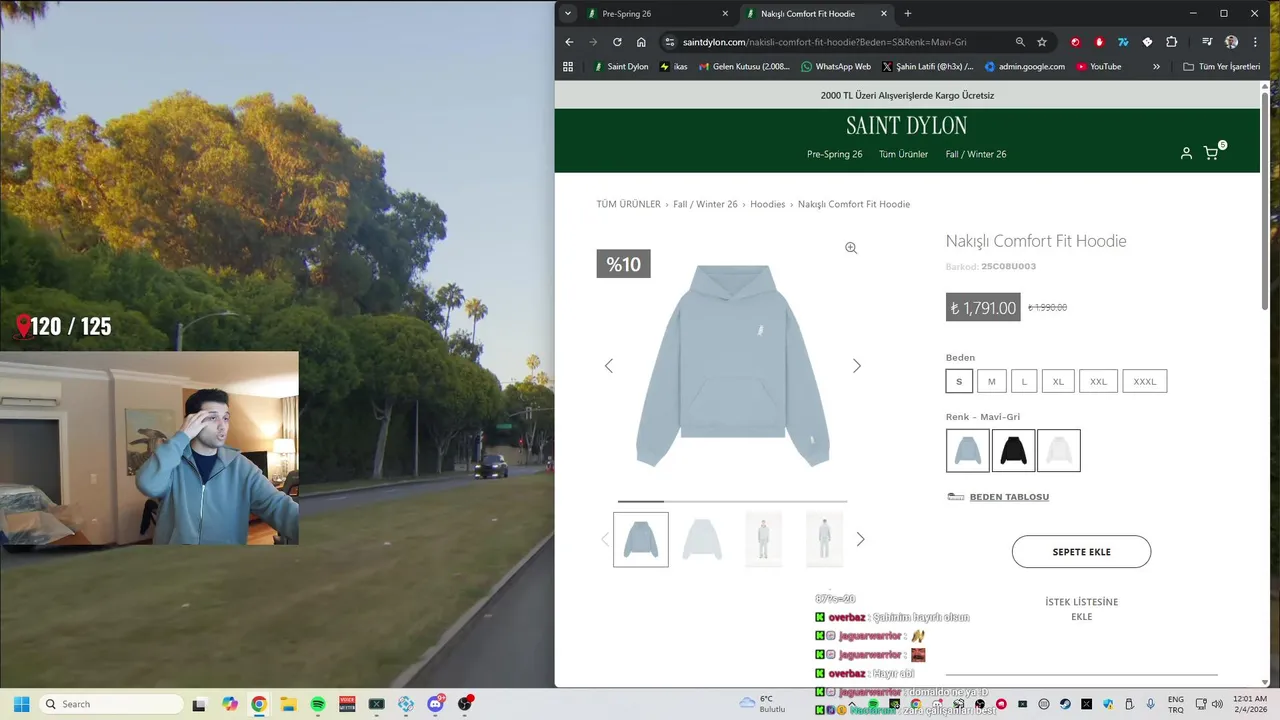Zoom the product image with magnifier icon
Screen dimensions: 1280x720
pyautogui.click(x=851, y=248)
